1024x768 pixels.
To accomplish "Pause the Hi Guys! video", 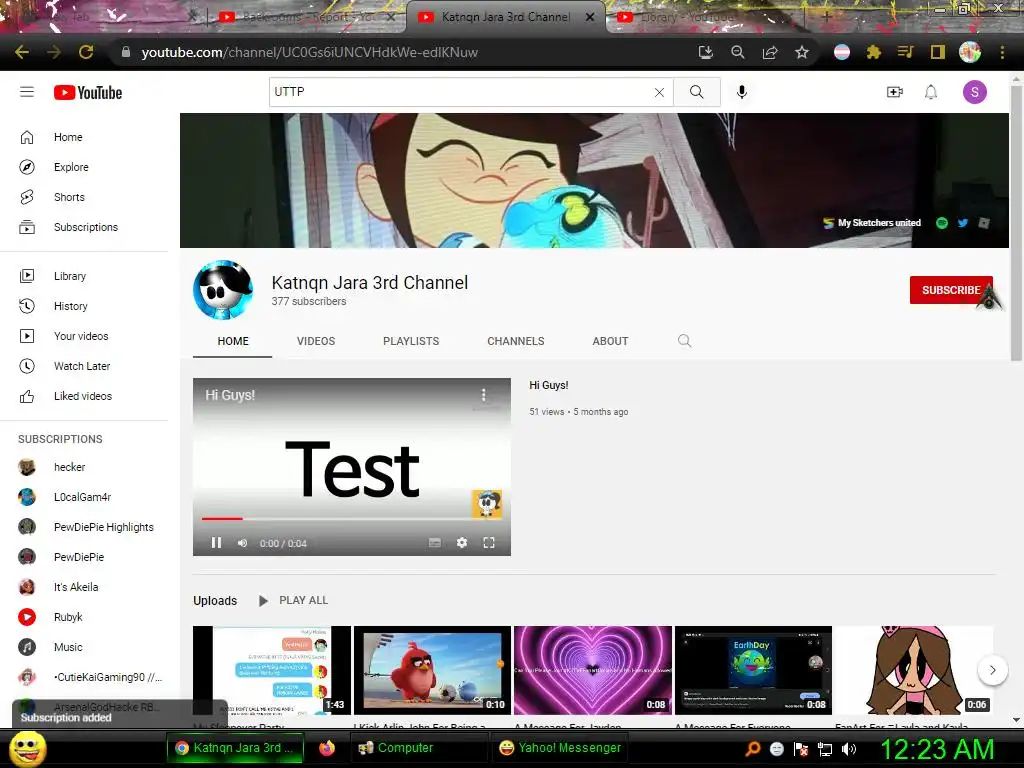I will coord(216,543).
